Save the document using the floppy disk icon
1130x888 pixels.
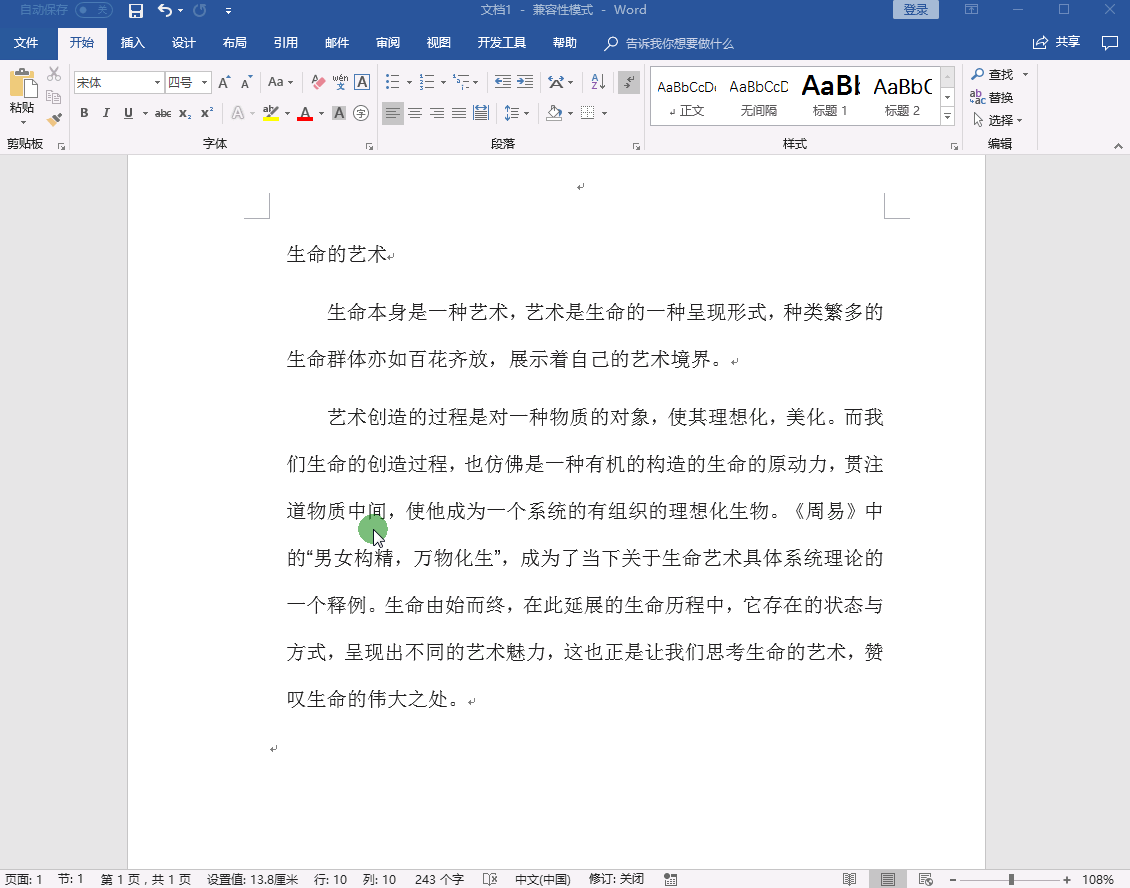click(x=135, y=10)
